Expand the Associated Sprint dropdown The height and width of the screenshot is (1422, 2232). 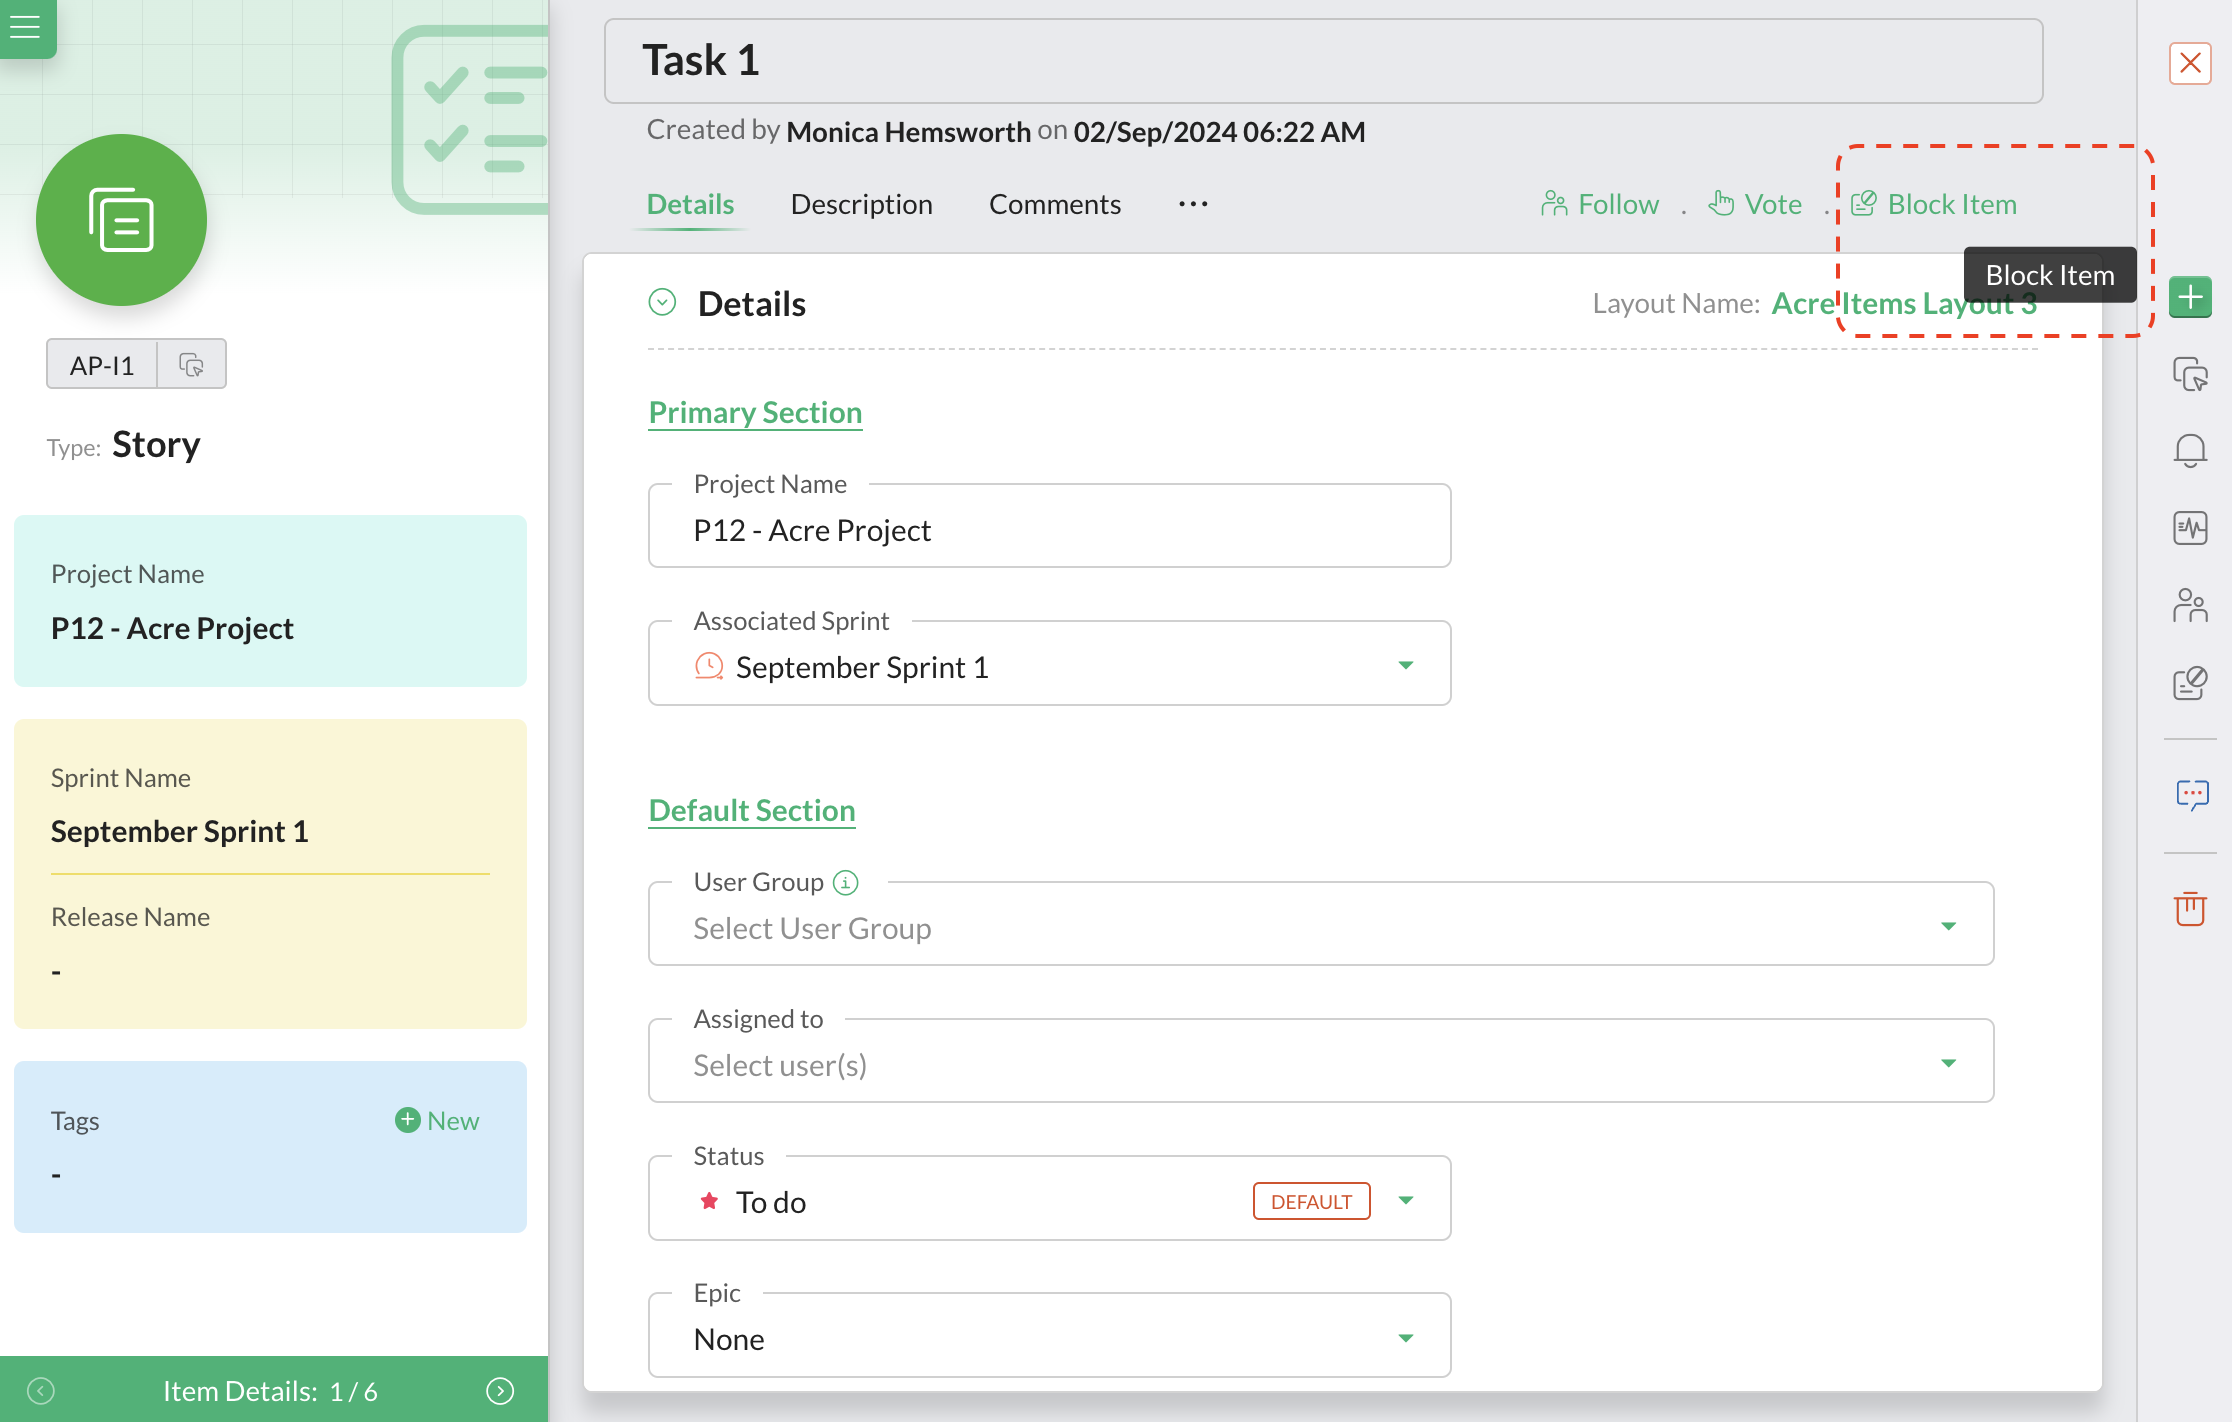(x=1405, y=666)
